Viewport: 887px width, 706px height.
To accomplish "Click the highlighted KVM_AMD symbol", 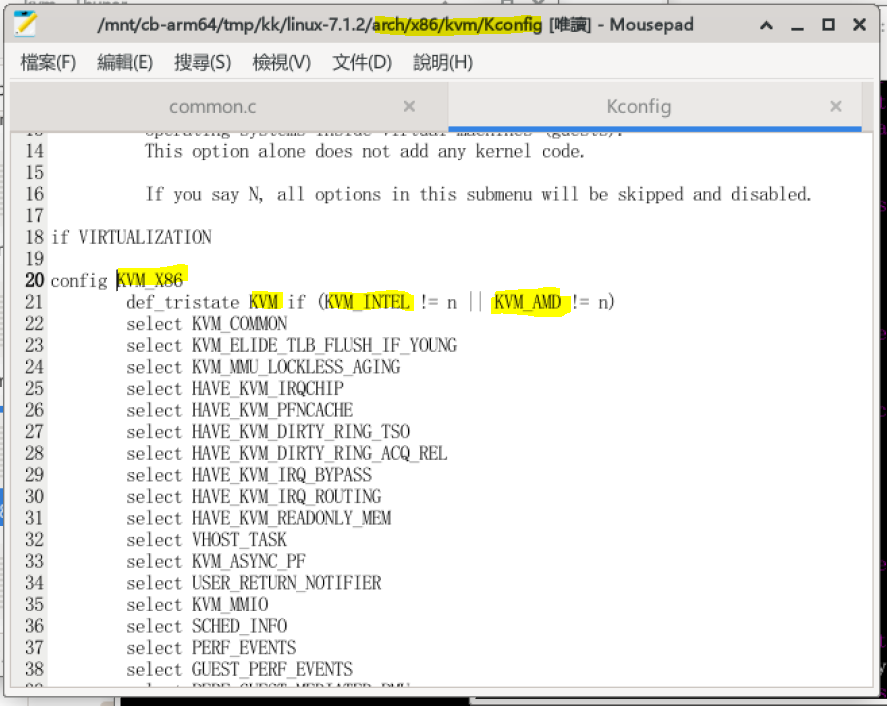I will (528, 302).
